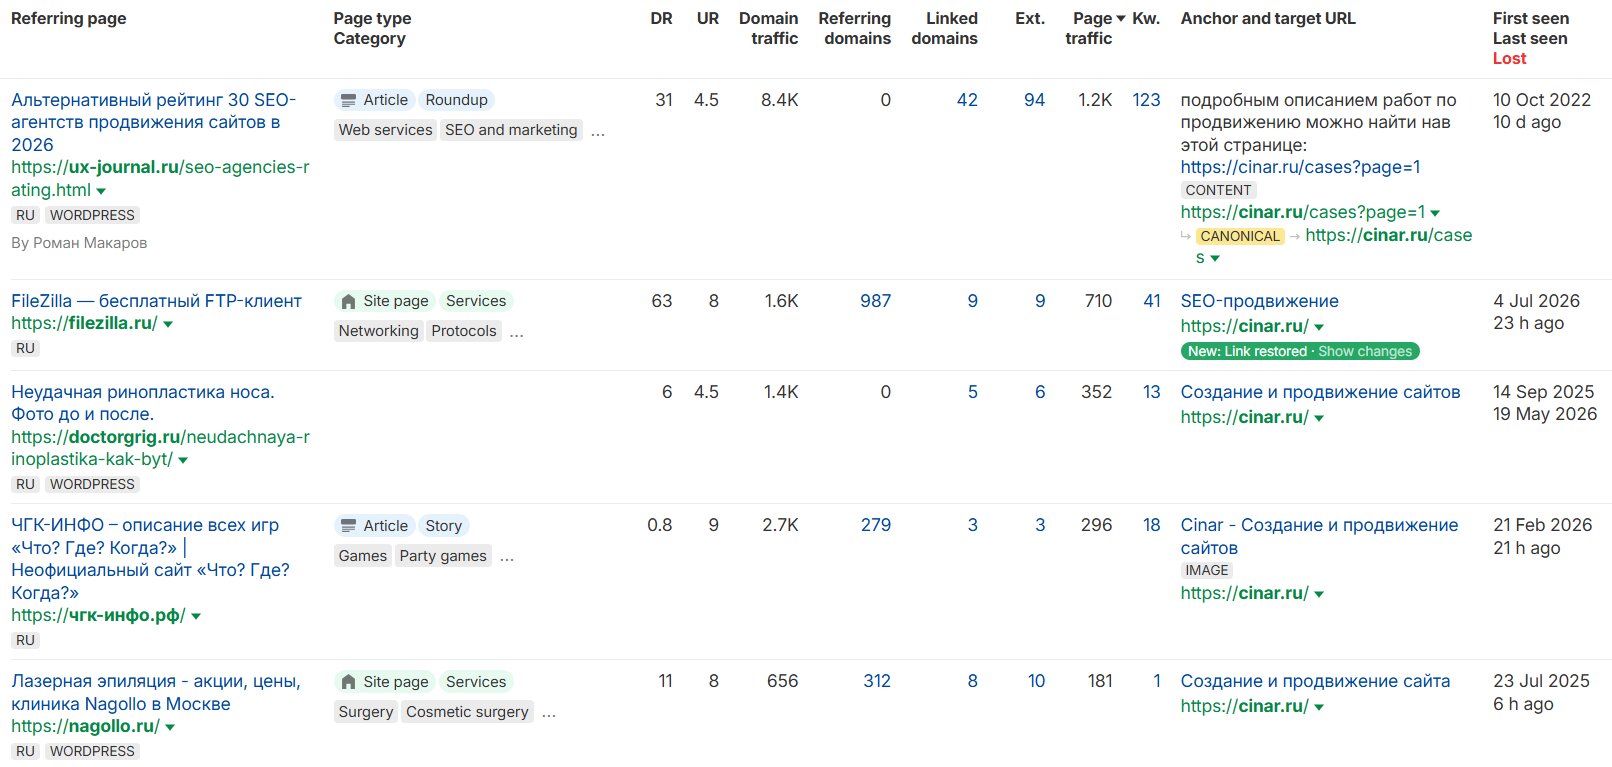Image resolution: width=1612 pixels, height=767 pixels.
Task: Sort by Referring domains column header
Action: pyautogui.click(x=854, y=28)
